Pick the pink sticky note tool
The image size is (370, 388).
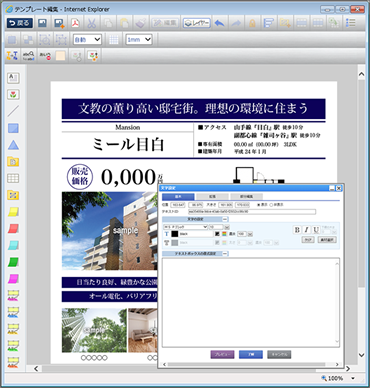click(13, 279)
